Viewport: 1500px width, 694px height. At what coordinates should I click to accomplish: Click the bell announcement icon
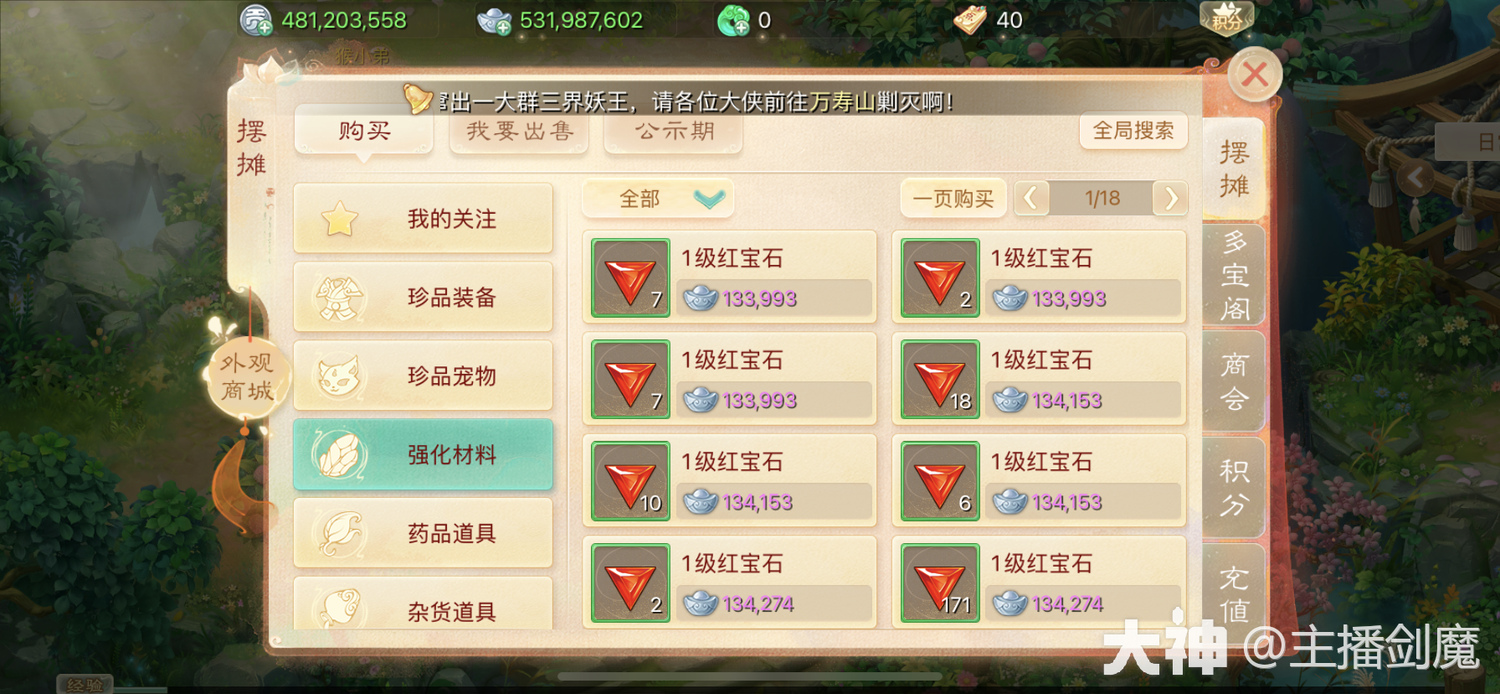(418, 97)
